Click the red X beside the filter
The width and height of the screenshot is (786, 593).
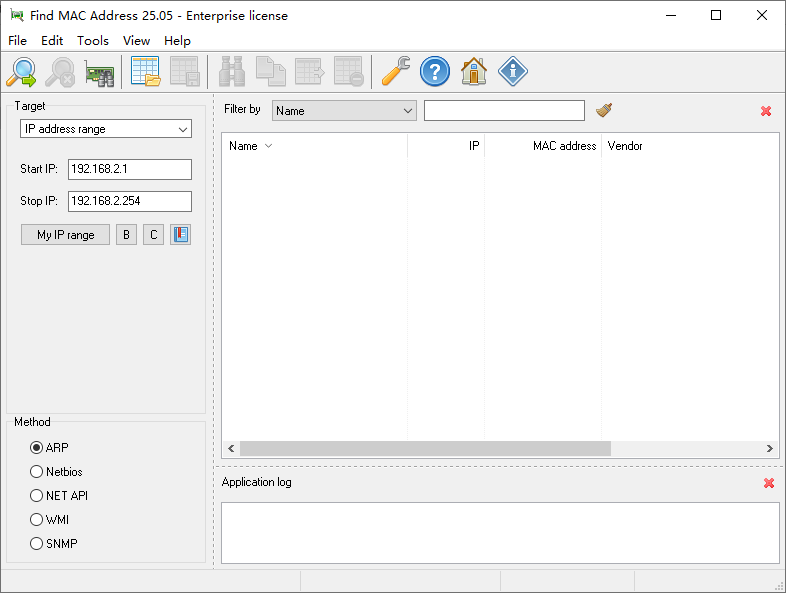(766, 111)
